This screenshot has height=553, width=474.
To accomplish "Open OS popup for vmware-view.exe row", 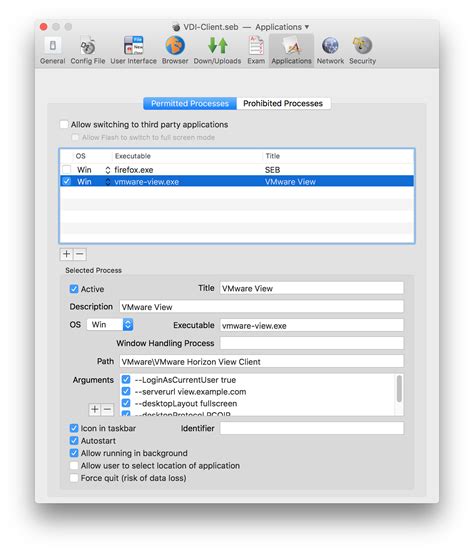I will click(x=108, y=182).
